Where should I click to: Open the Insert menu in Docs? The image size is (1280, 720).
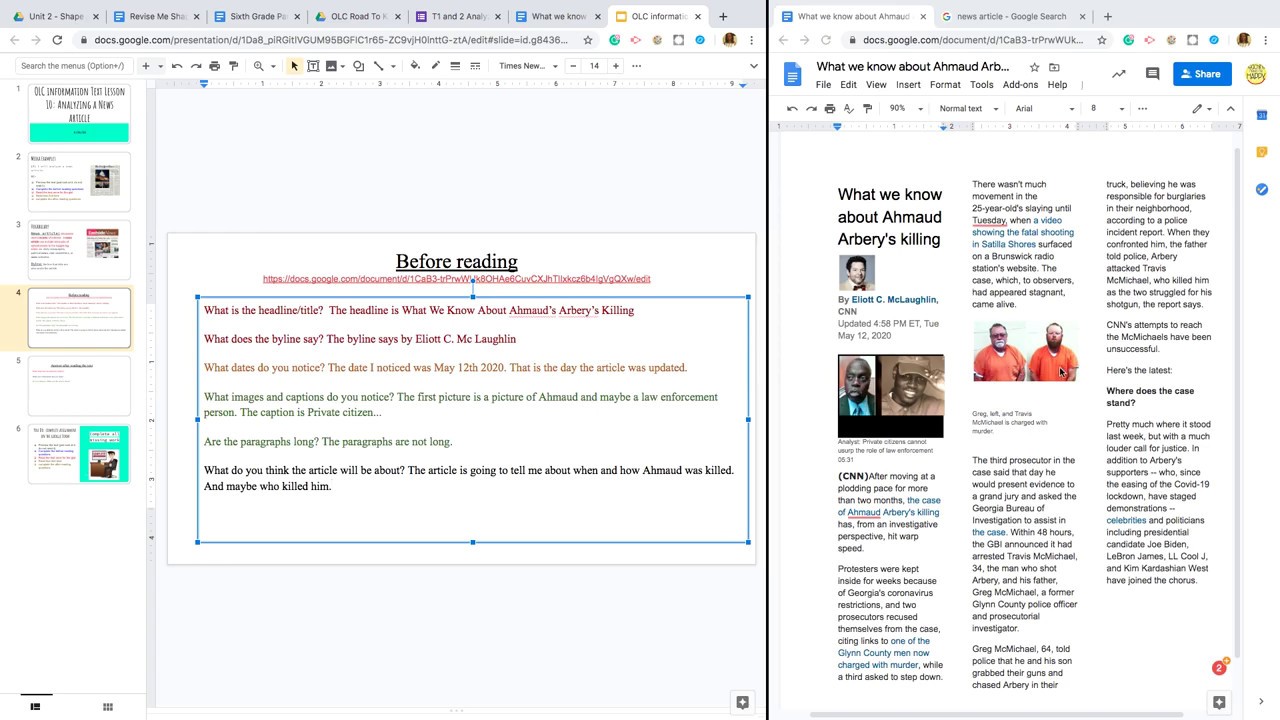(908, 85)
